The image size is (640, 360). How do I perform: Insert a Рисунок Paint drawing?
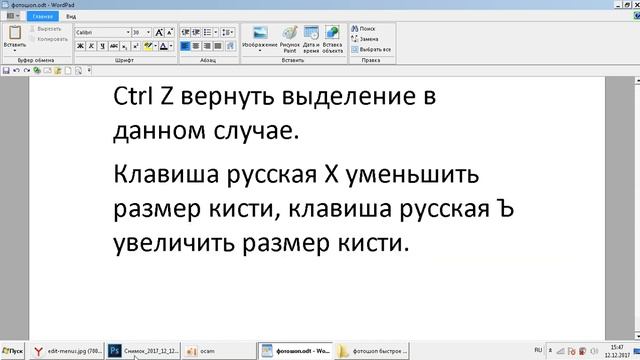tap(290, 39)
